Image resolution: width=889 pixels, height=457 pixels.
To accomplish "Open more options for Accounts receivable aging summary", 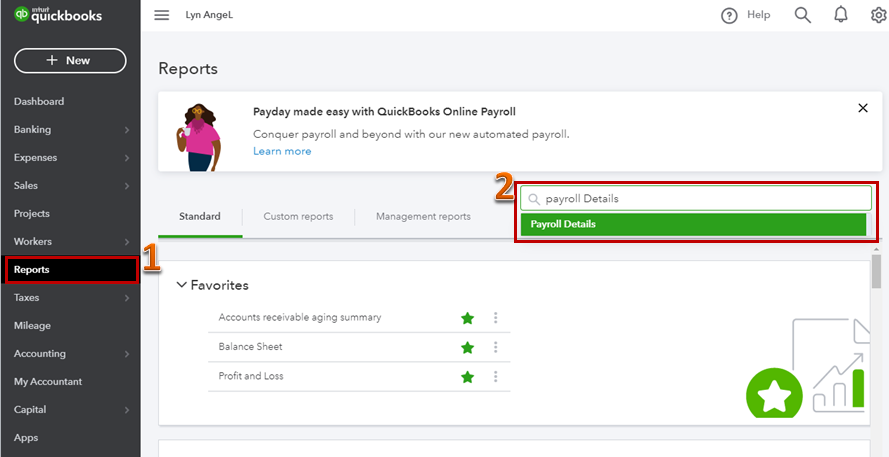I will pyautogui.click(x=496, y=318).
